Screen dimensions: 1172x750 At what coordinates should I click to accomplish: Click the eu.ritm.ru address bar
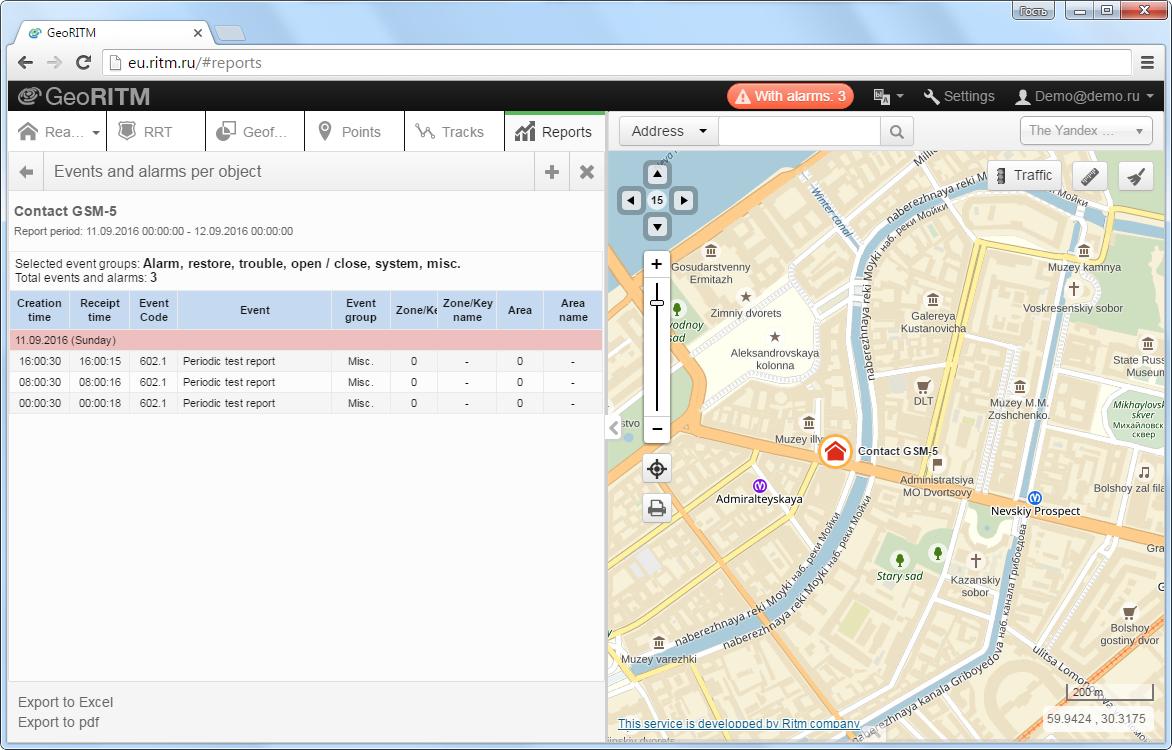click(x=617, y=63)
